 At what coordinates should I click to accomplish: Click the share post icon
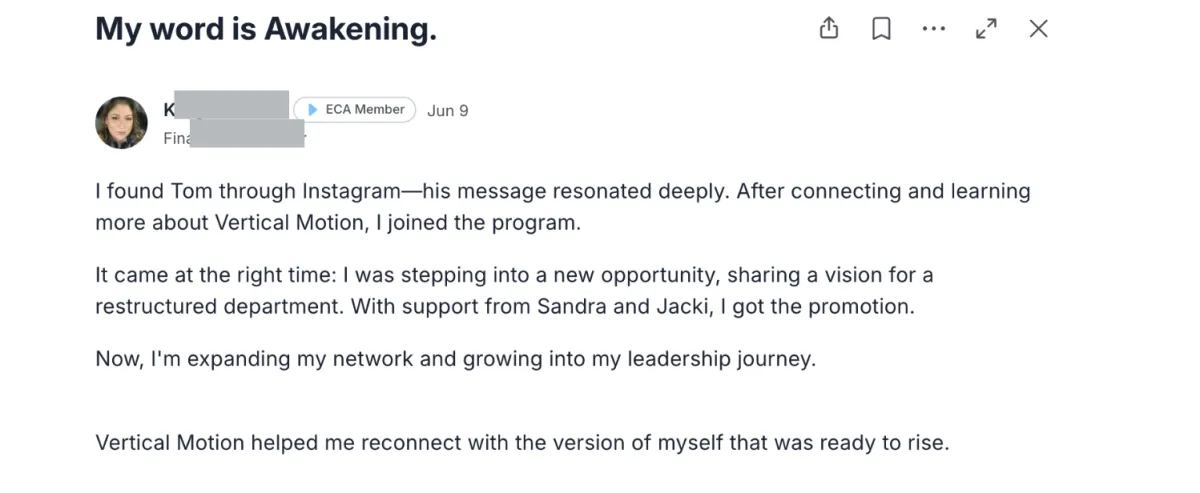pyautogui.click(x=828, y=29)
